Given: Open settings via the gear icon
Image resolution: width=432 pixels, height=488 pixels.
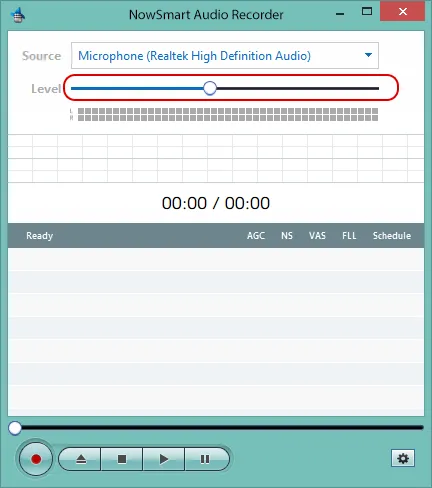Looking at the screenshot, I should pos(403,458).
